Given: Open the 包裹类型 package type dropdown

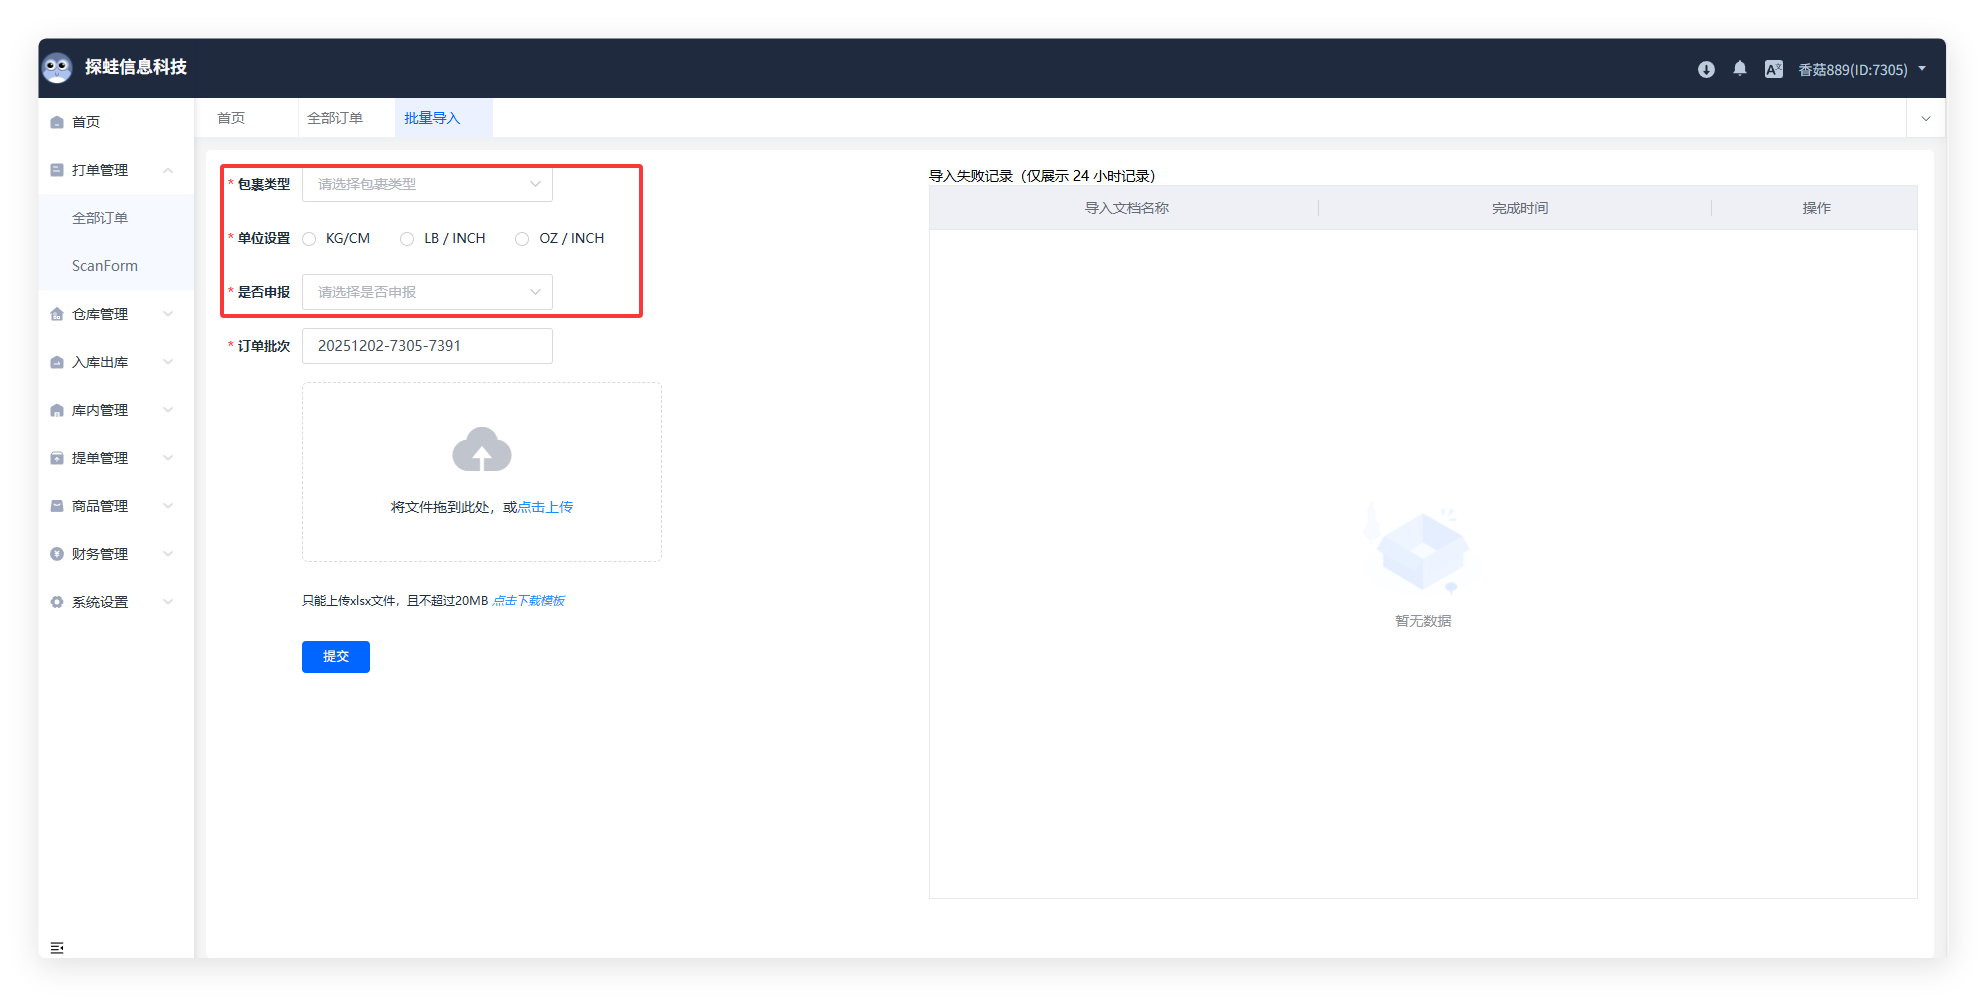Looking at the screenshot, I should (x=427, y=184).
